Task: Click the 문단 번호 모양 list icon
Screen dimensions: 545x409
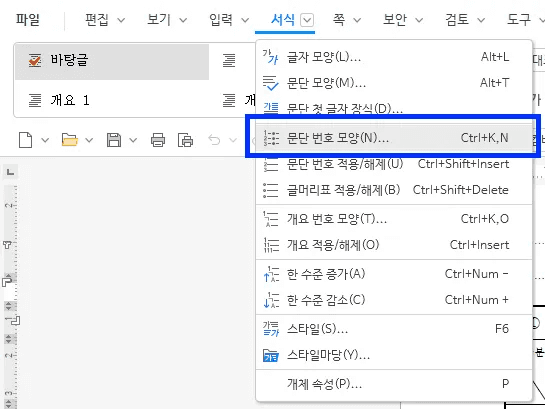Action: point(271,138)
